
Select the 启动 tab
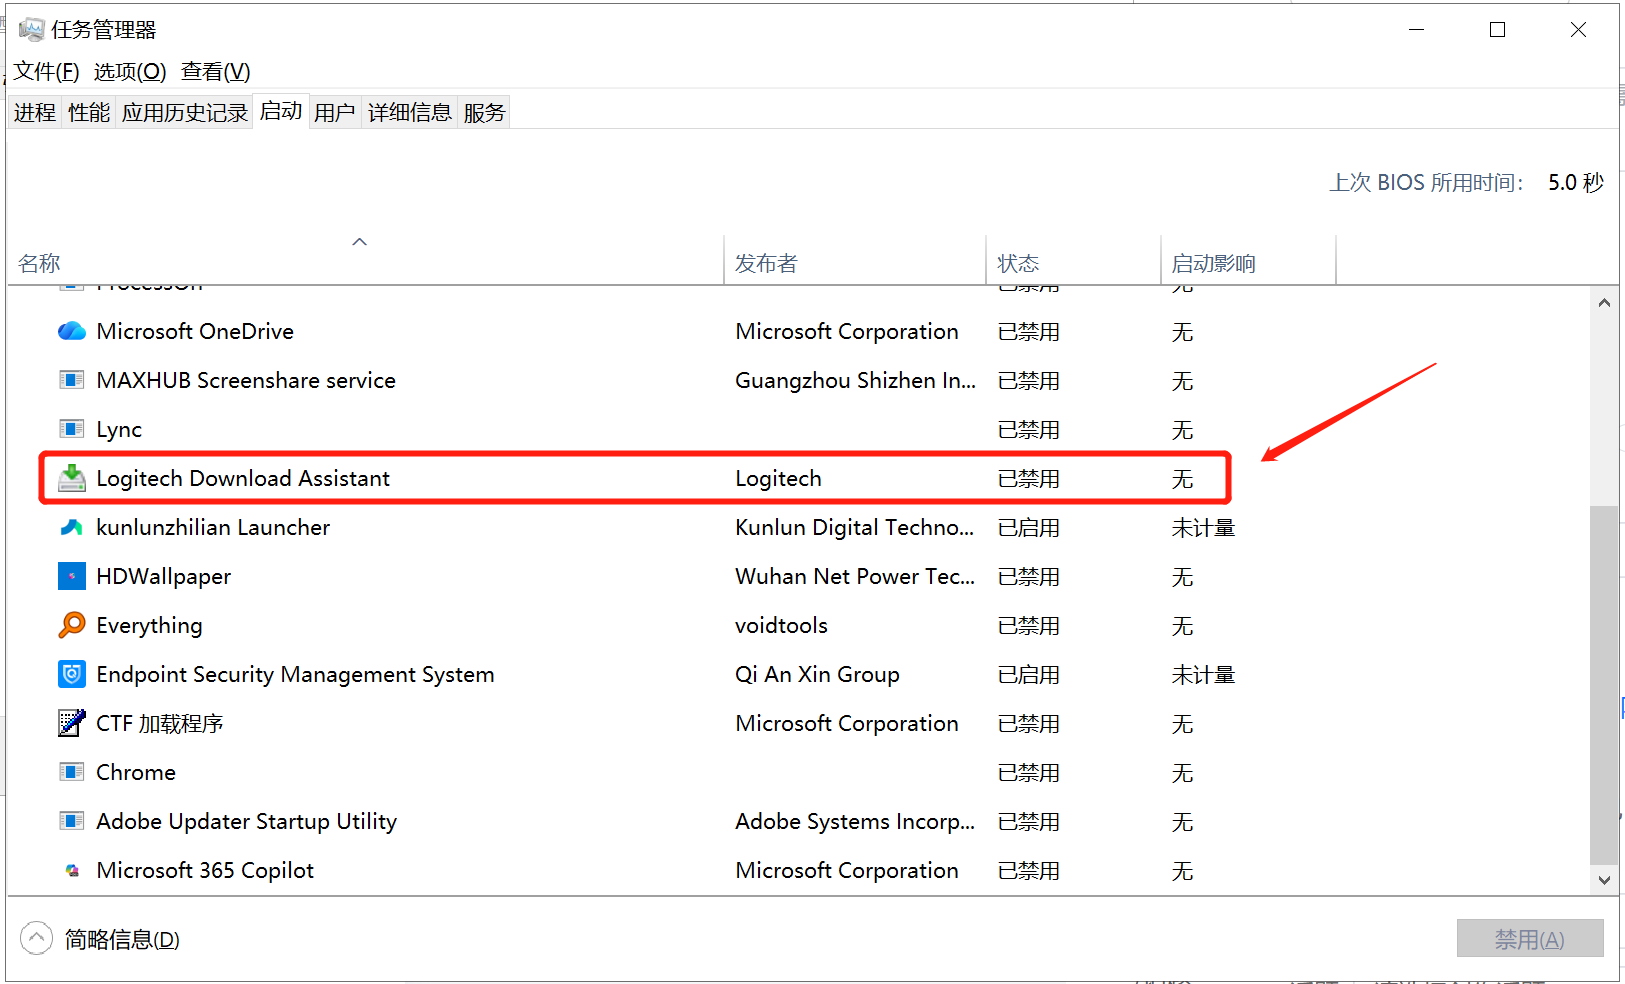tap(281, 111)
